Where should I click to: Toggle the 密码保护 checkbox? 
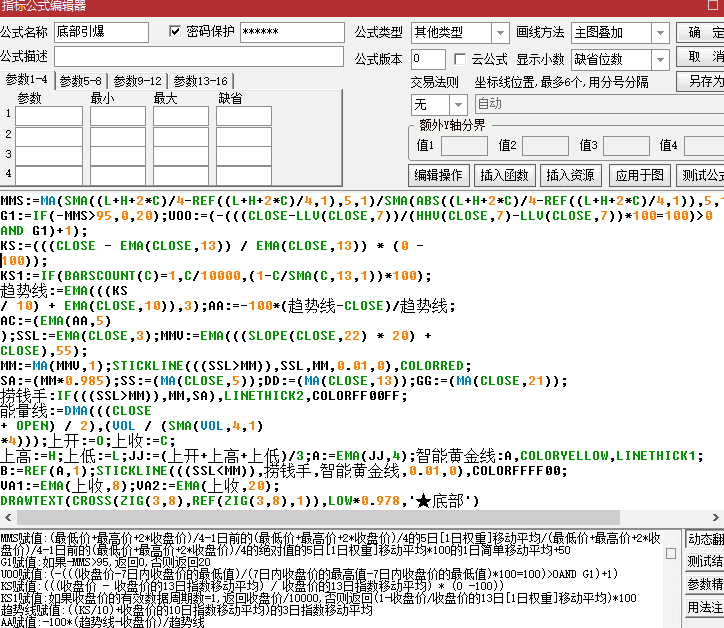tap(176, 32)
